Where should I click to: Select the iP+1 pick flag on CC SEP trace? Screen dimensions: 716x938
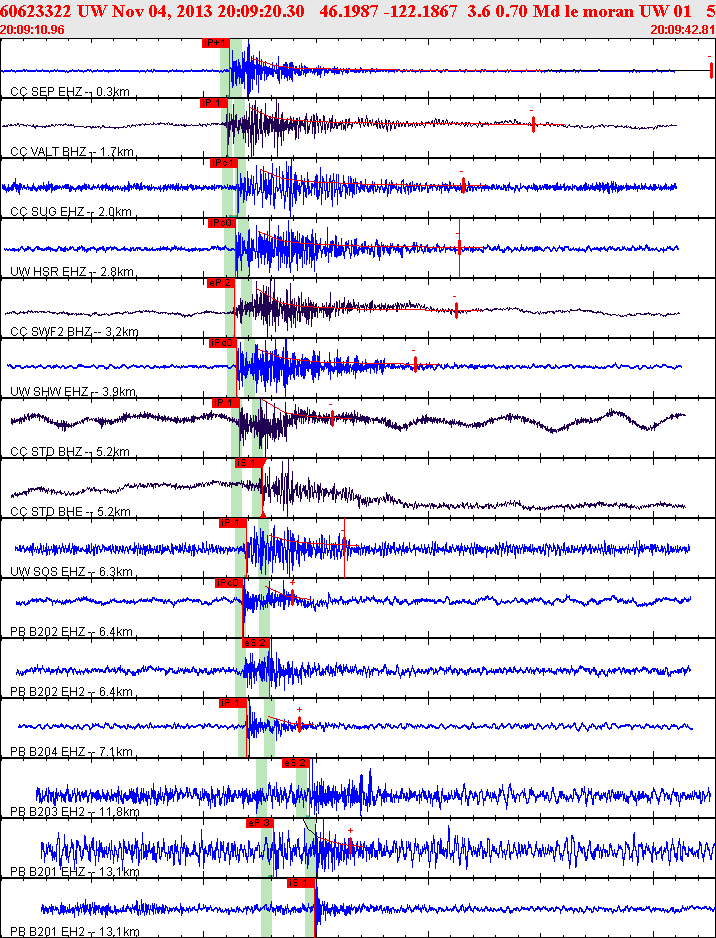216,43
